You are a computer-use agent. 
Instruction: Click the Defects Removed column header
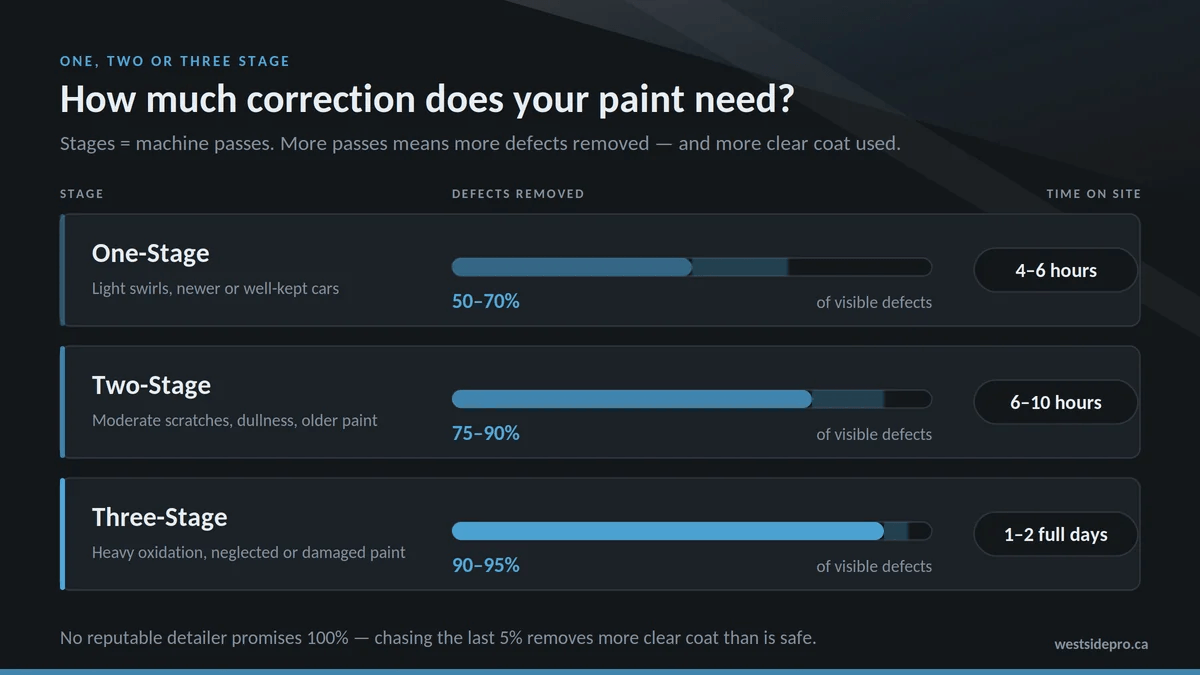click(518, 194)
